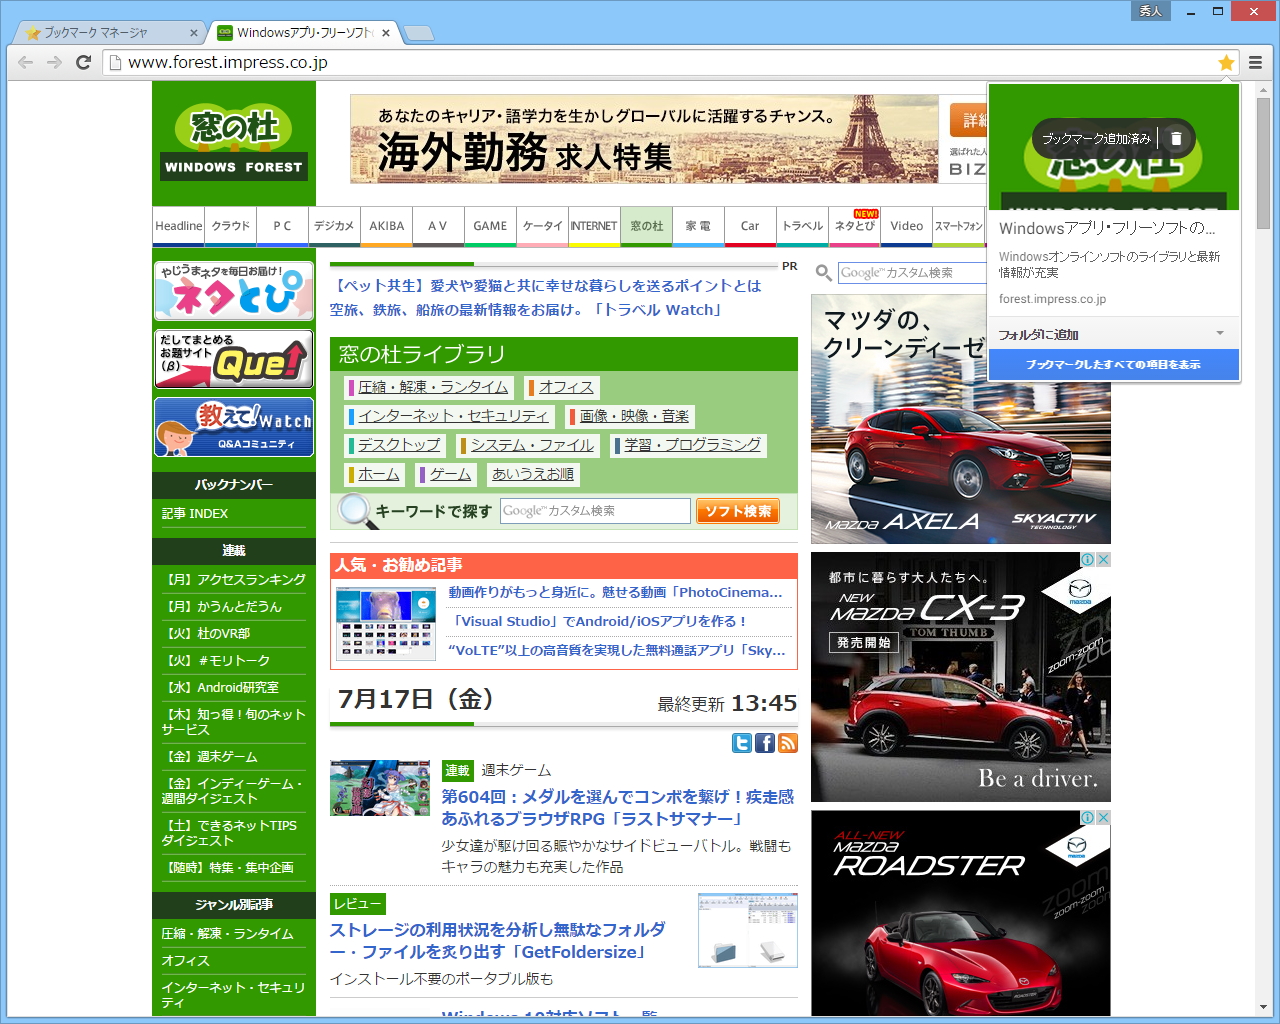Reload the page using the refresh icon
1280x1024 pixels.
point(84,62)
